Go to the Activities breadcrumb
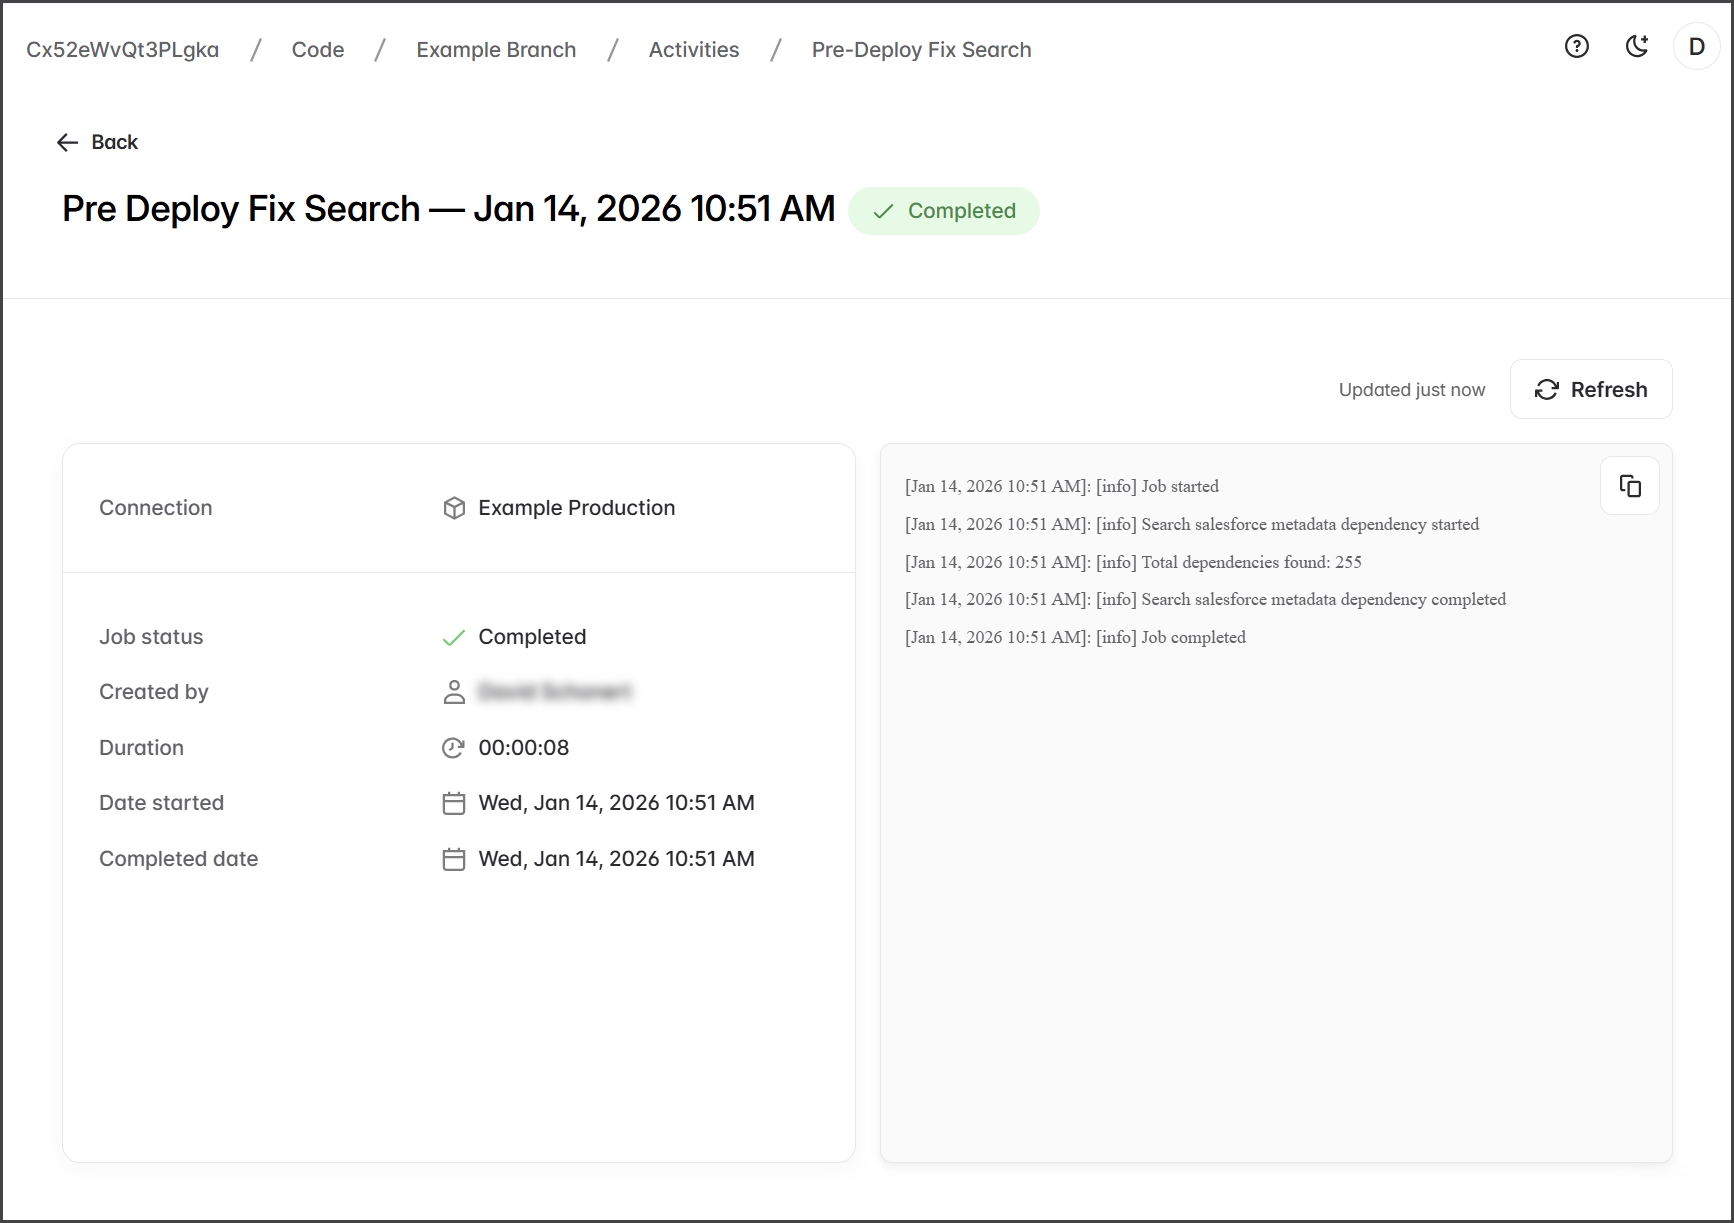The image size is (1734, 1223). click(x=693, y=50)
